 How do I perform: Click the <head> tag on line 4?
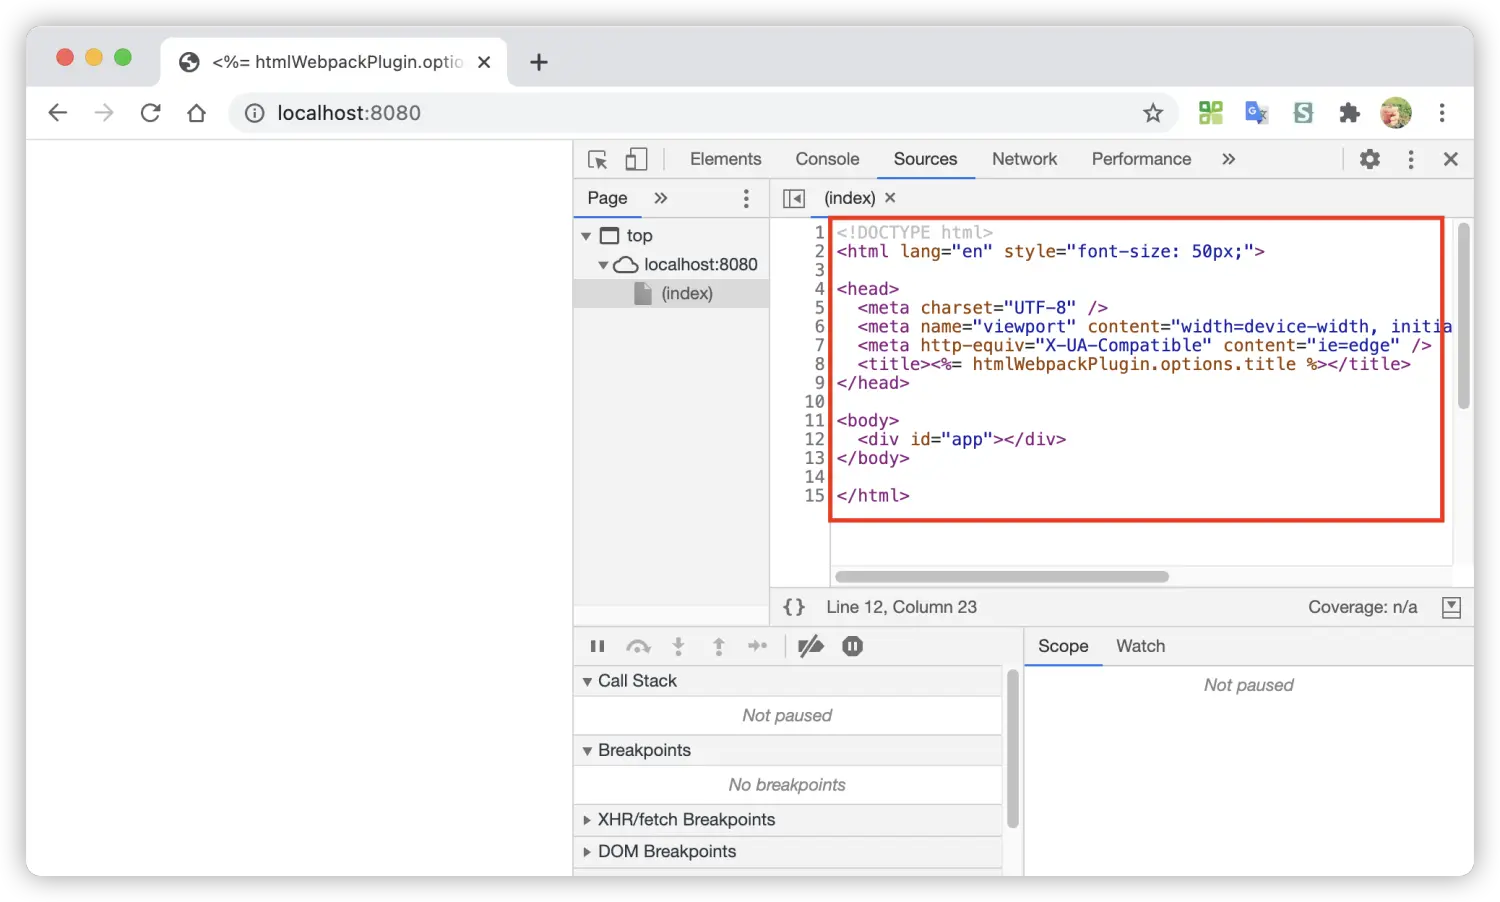[x=868, y=289]
